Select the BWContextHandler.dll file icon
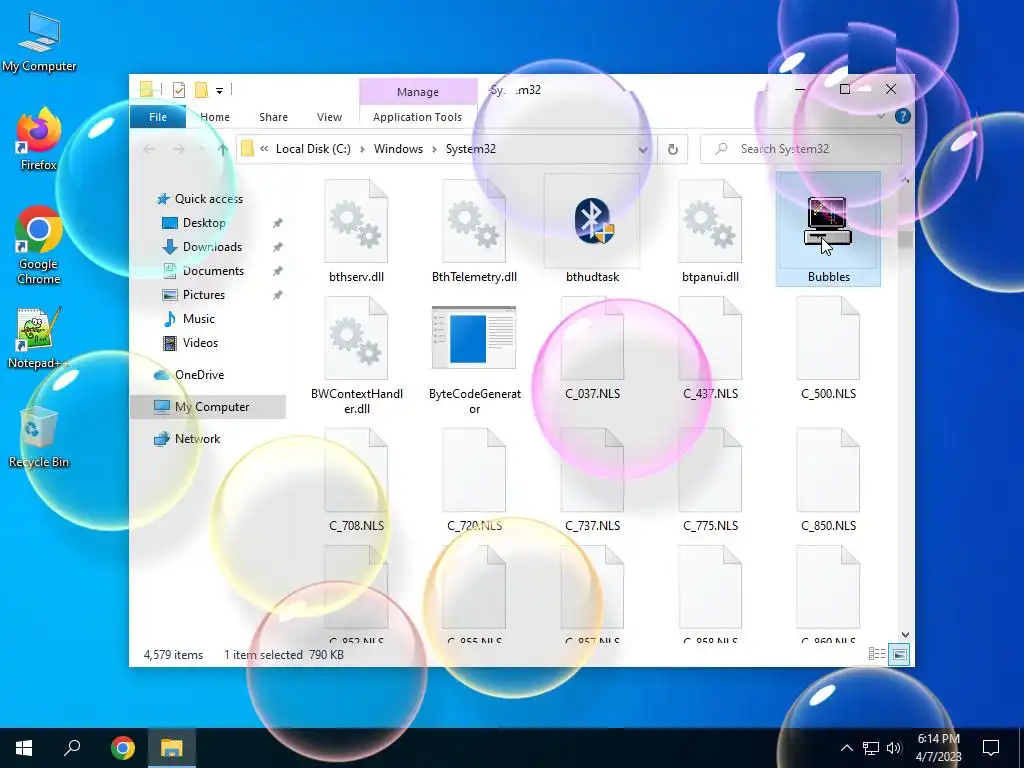 tap(356, 338)
